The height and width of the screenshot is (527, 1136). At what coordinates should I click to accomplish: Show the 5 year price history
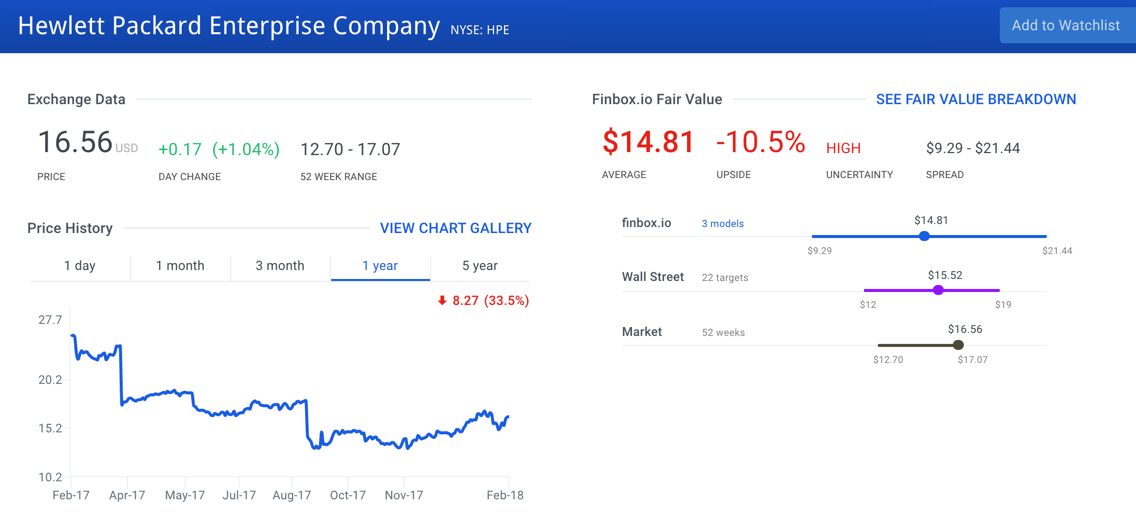pos(480,266)
